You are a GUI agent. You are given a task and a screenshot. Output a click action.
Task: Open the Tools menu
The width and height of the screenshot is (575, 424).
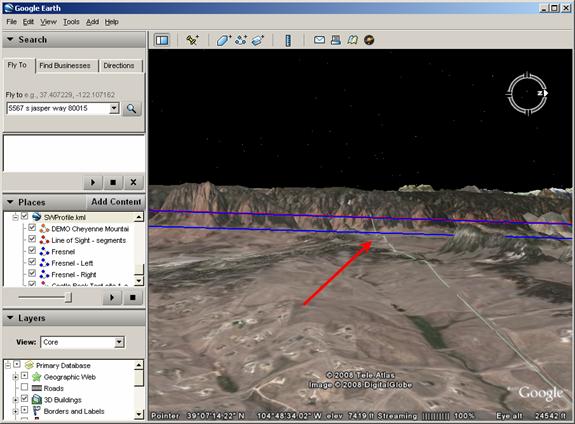tap(71, 22)
